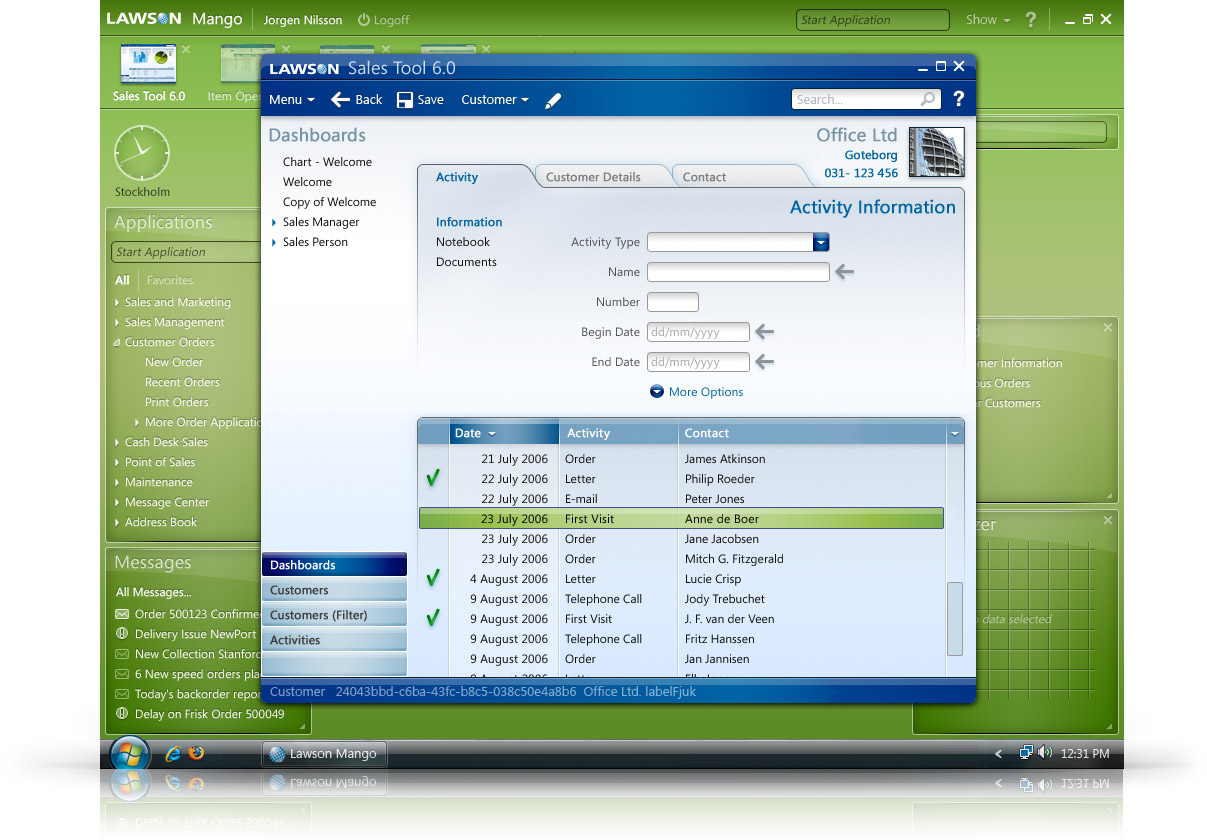This screenshot has height=840, width=1207.
Task: Toggle checkmark on 4 August Letter row
Action: (x=433, y=579)
